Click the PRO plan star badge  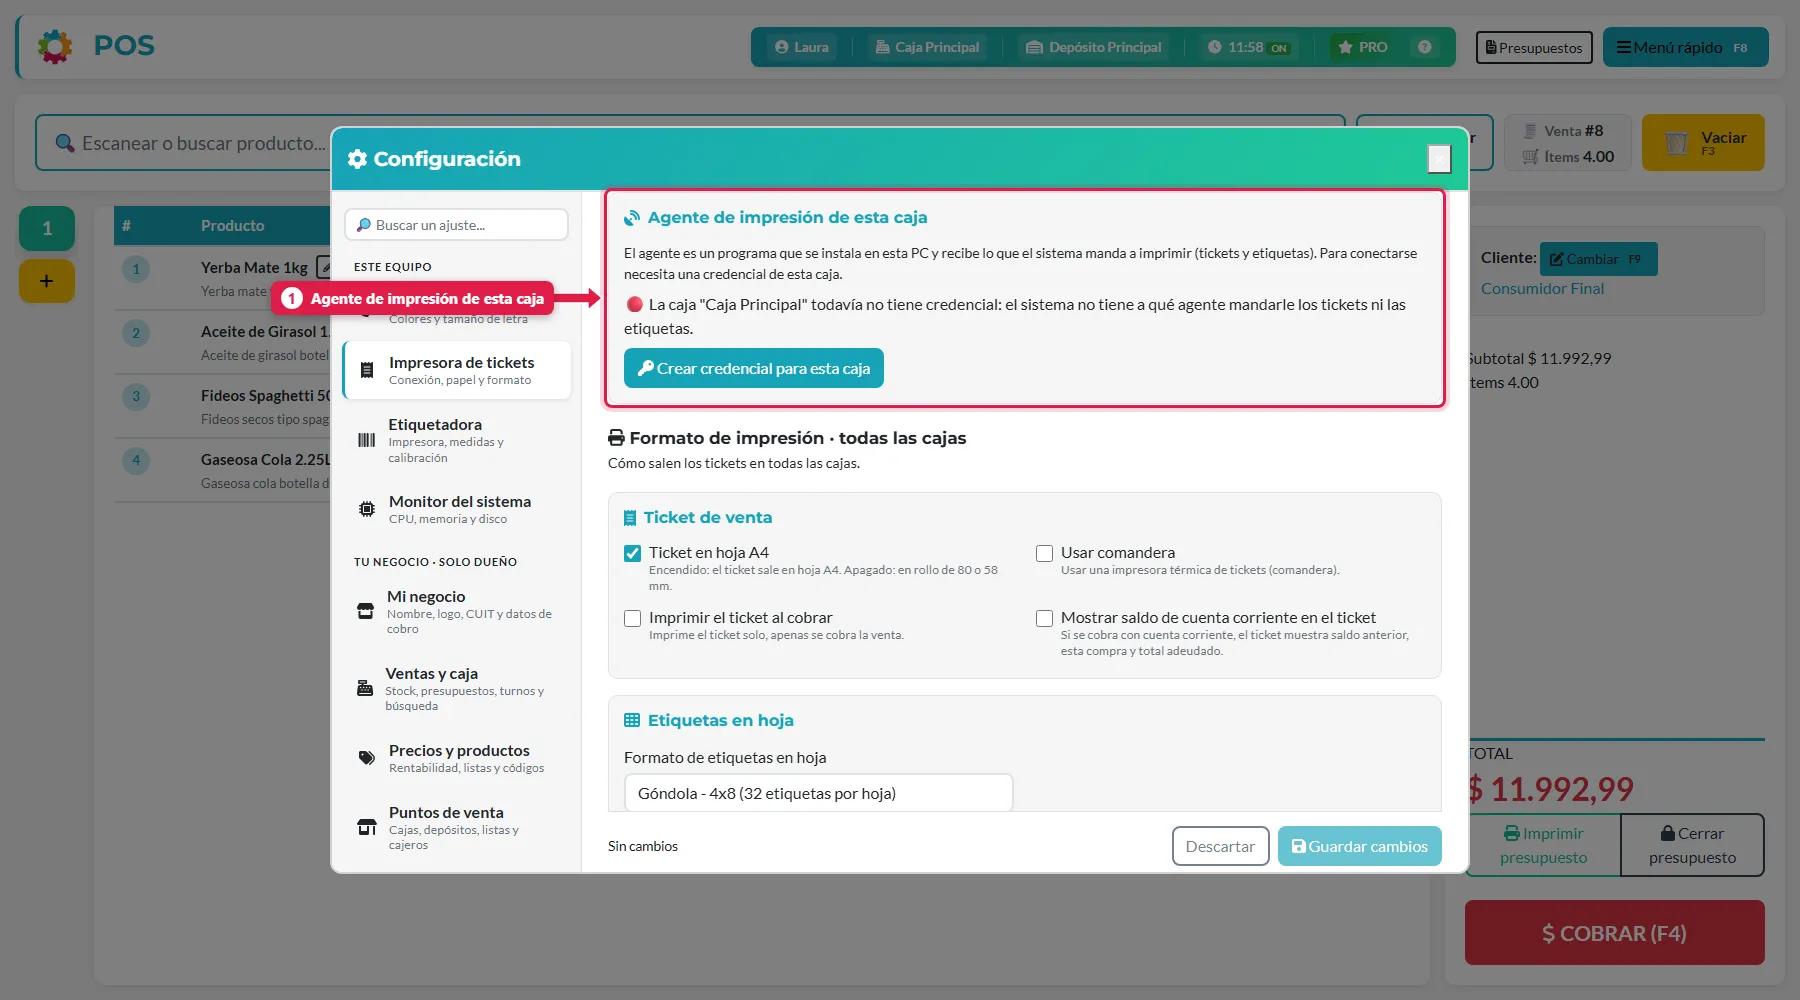[x=1363, y=47]
